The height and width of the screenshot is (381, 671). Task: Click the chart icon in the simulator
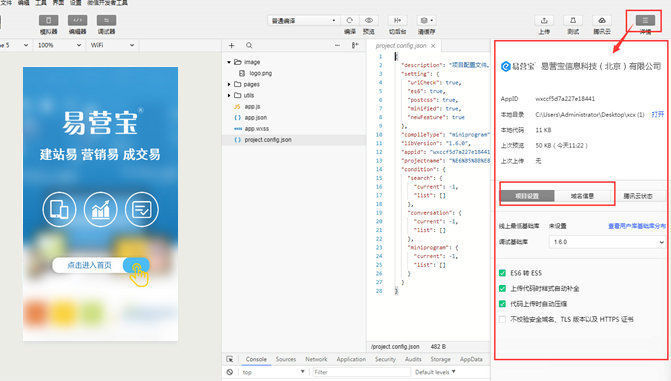pyautogui.click(x=101, y=209)
